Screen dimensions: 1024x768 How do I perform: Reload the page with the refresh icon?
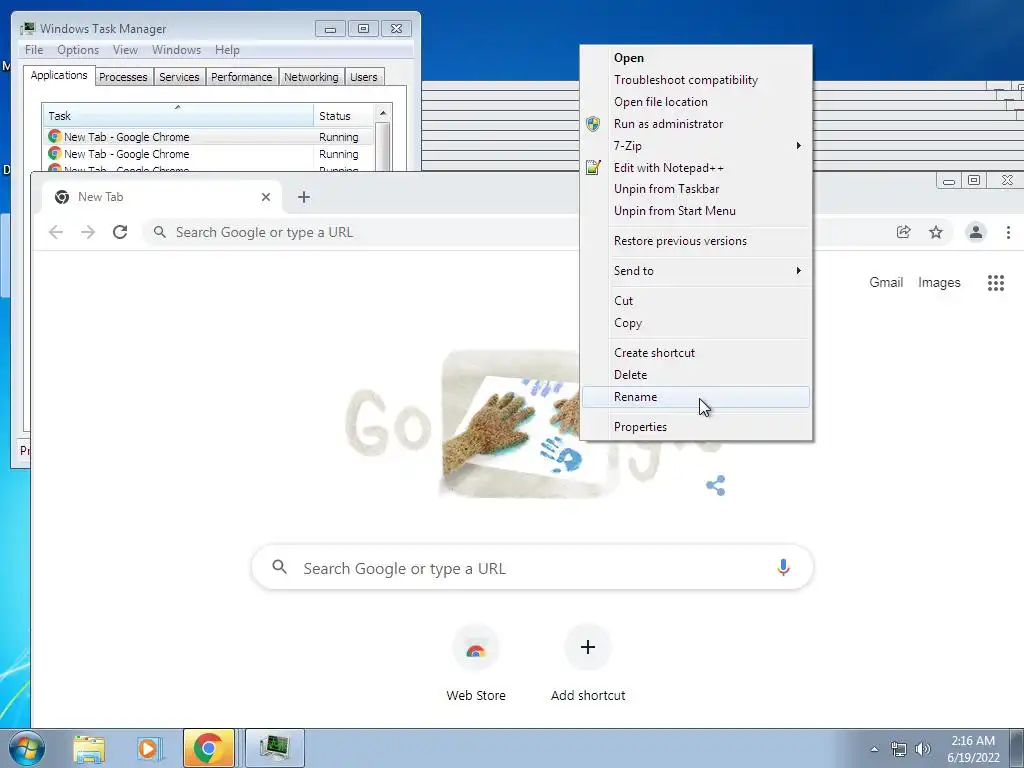click(x=120, y=232)
